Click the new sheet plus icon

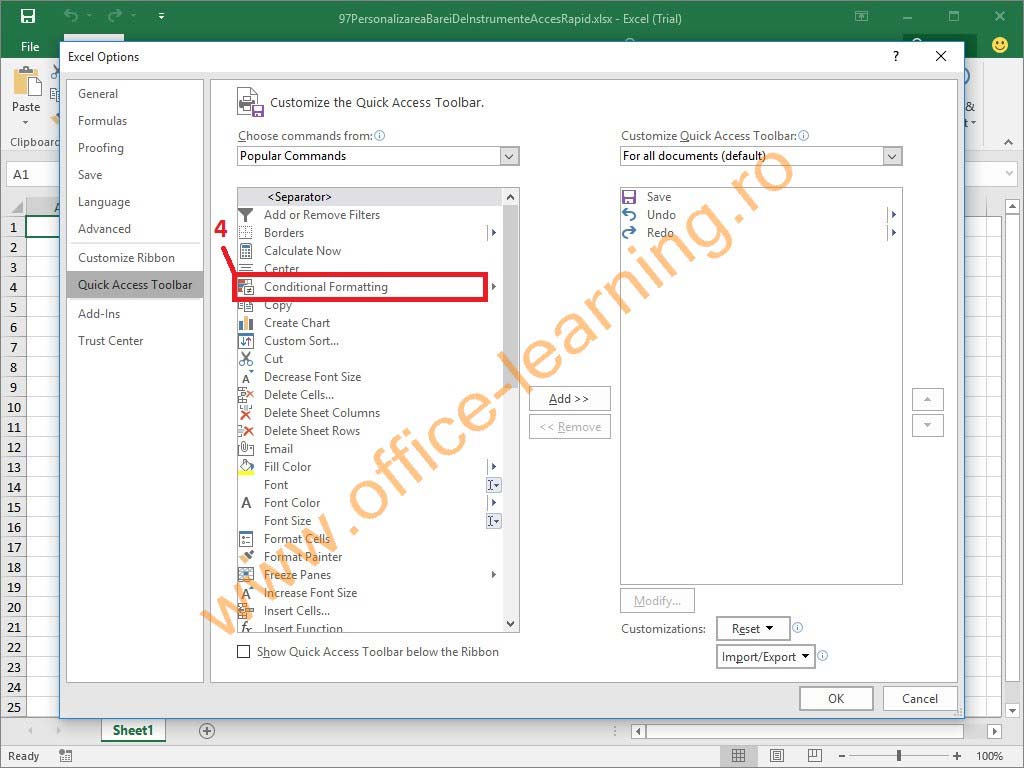click(207, 731)
